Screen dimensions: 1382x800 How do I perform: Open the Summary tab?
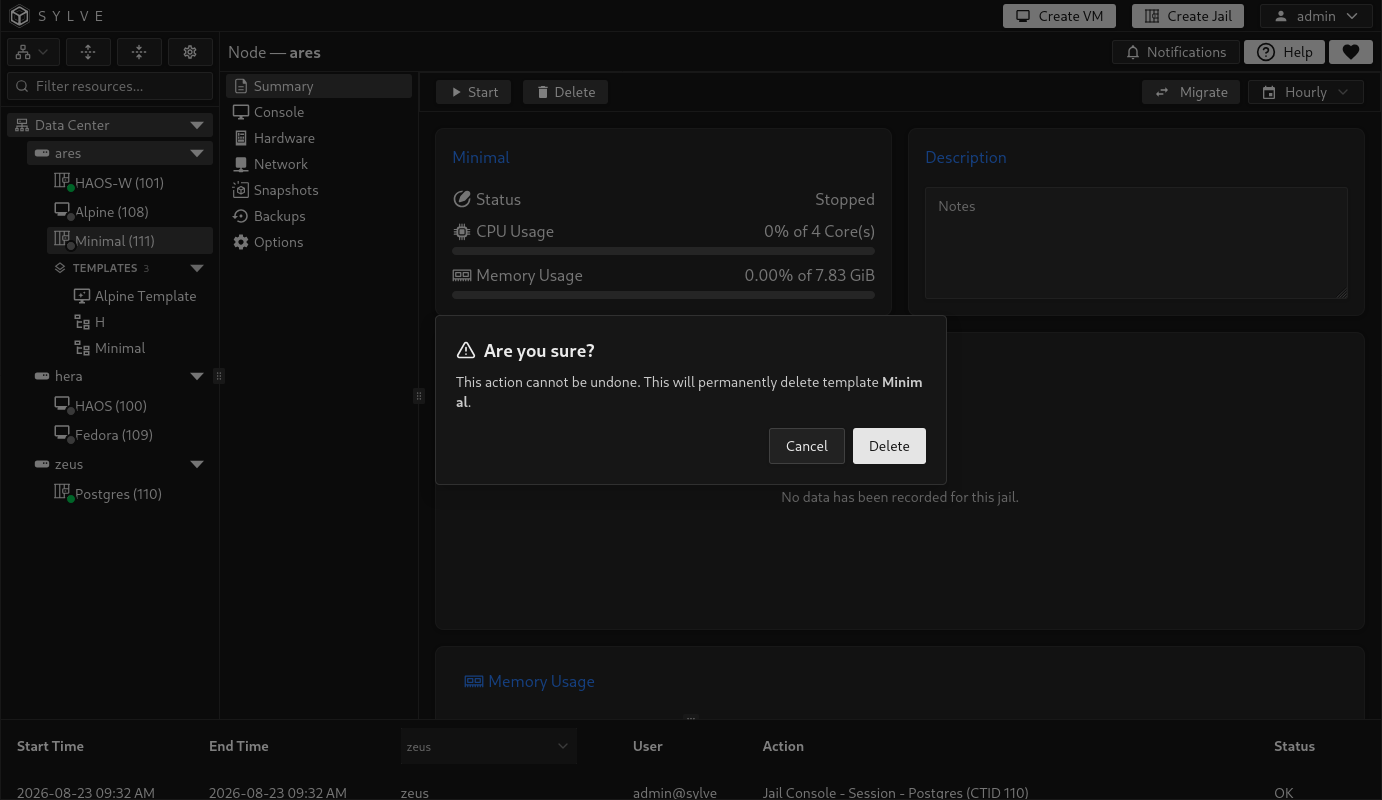coord(319,86)
